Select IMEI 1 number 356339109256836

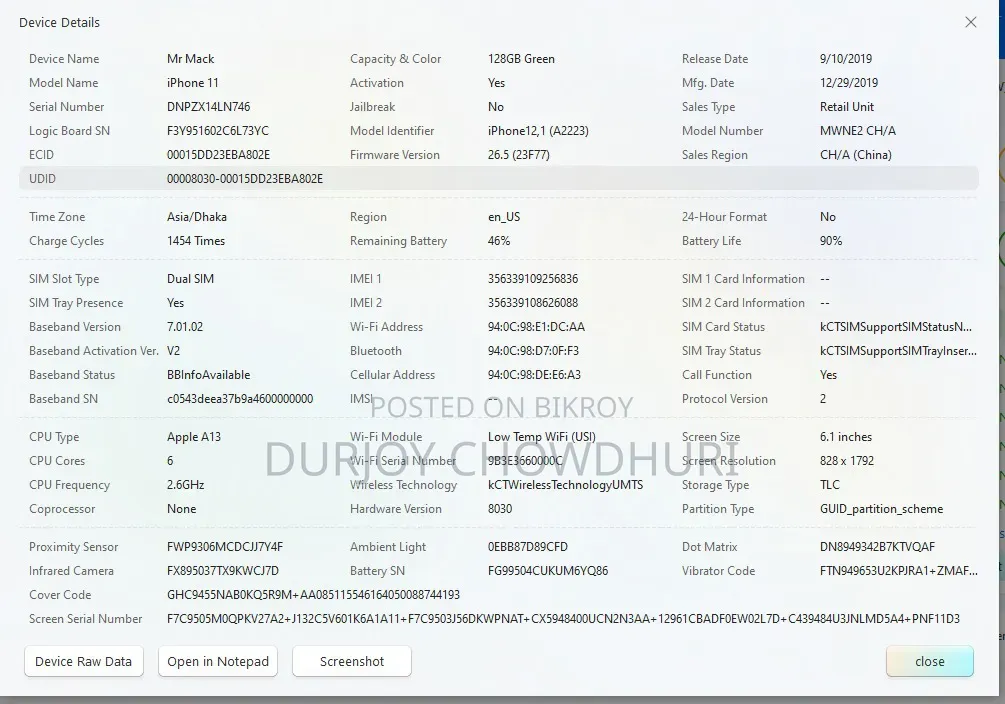click(533, 279)
